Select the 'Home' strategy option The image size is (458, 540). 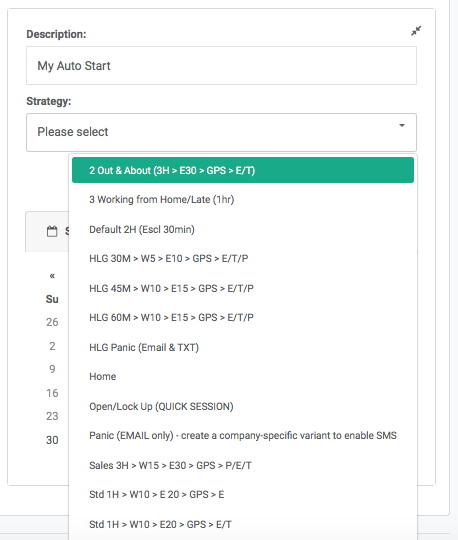(x=243, y=376)
